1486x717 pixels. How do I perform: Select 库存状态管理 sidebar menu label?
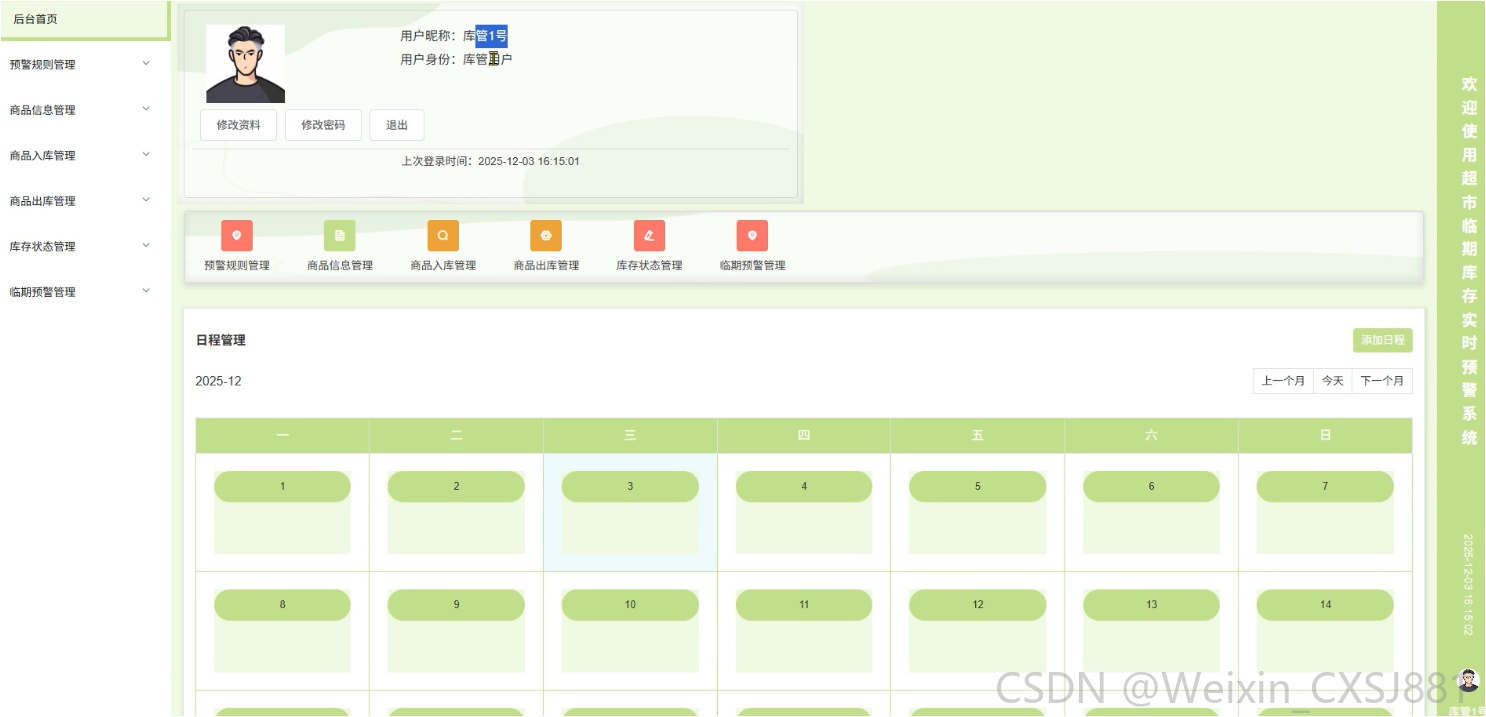[x=42, y=247]
